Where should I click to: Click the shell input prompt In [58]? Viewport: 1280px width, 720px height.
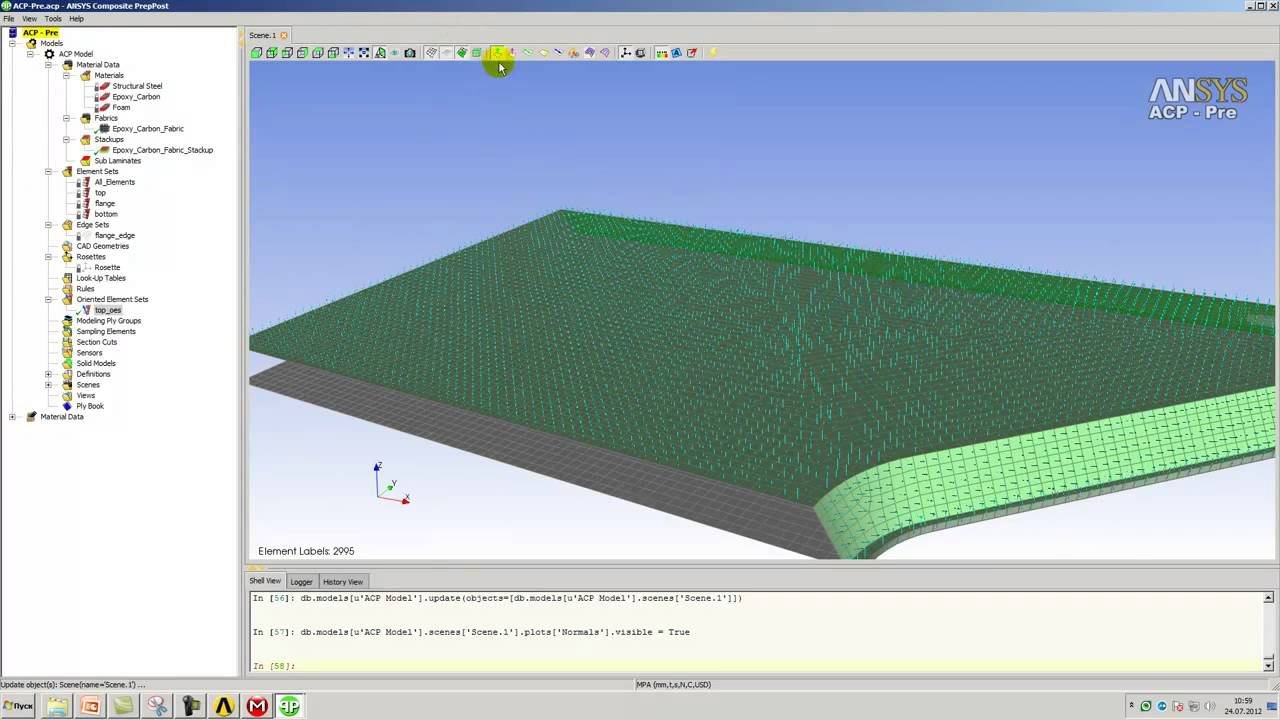(274, 666)
